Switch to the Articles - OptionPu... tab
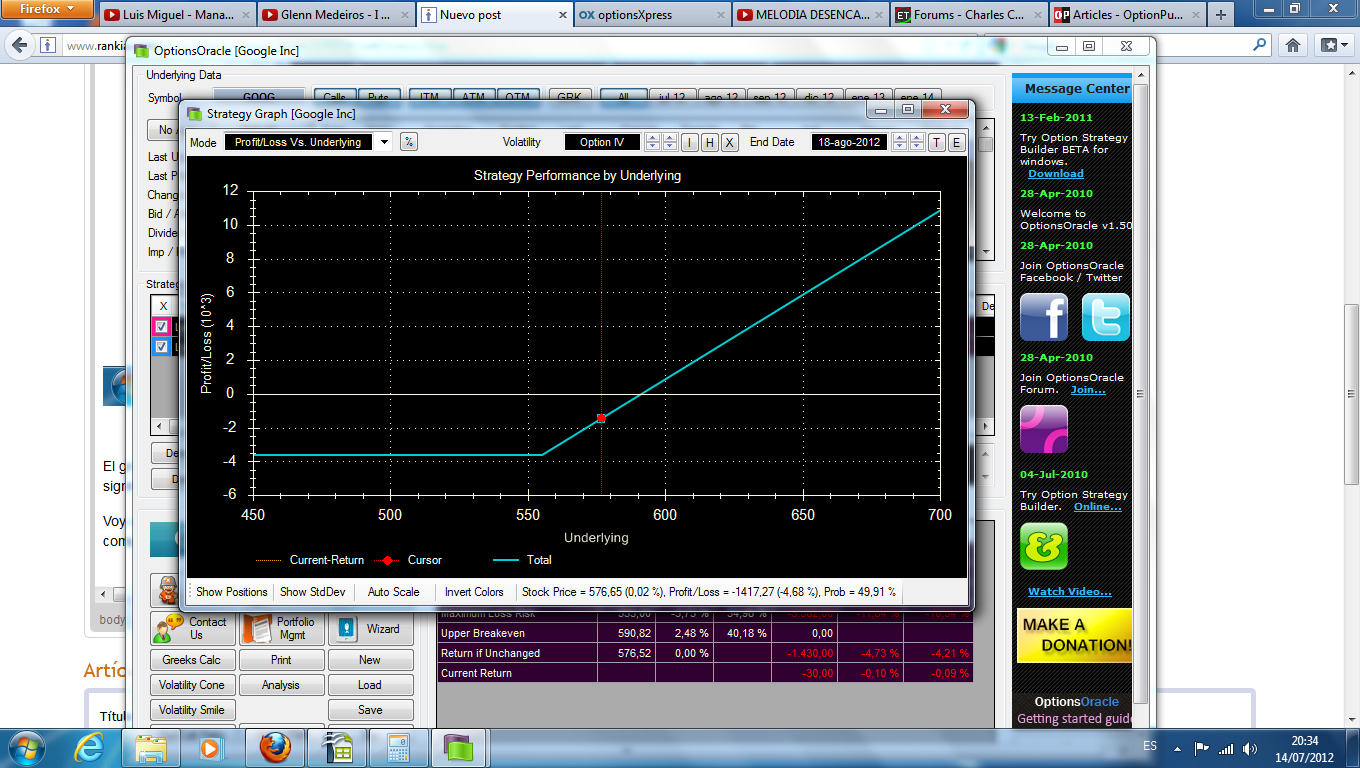This screenshot has width=1360, height=768. pyautogui.click(x=1126, y=15)
